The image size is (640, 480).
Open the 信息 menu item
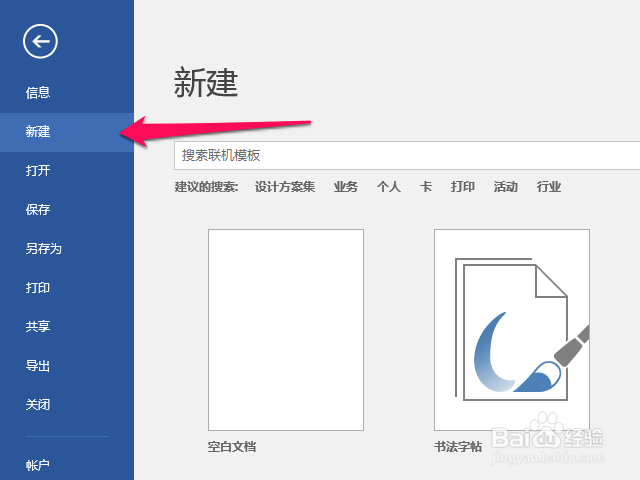point(38,93)
